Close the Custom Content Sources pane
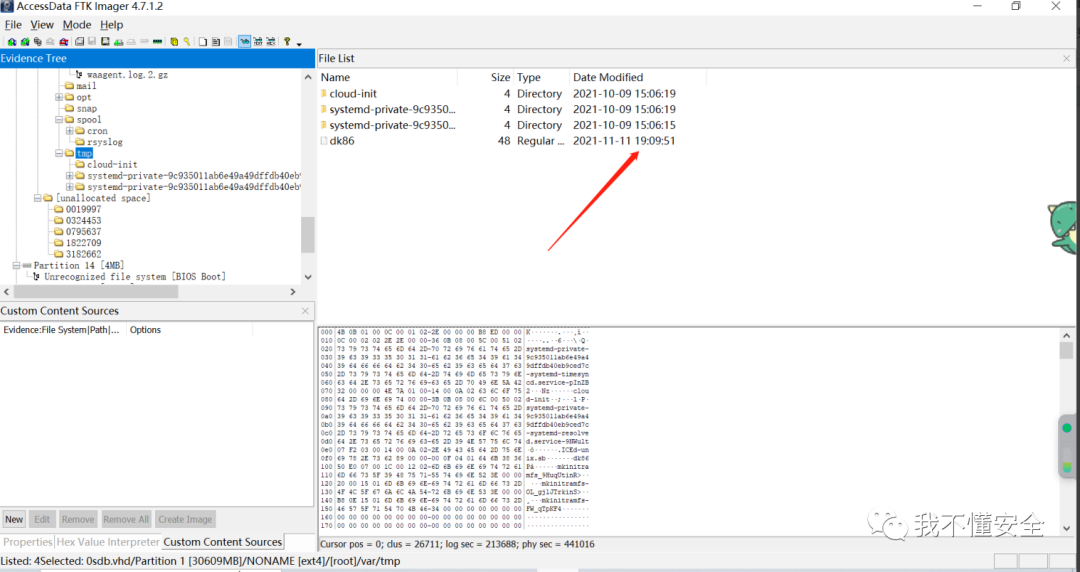 tap(305, 311)
